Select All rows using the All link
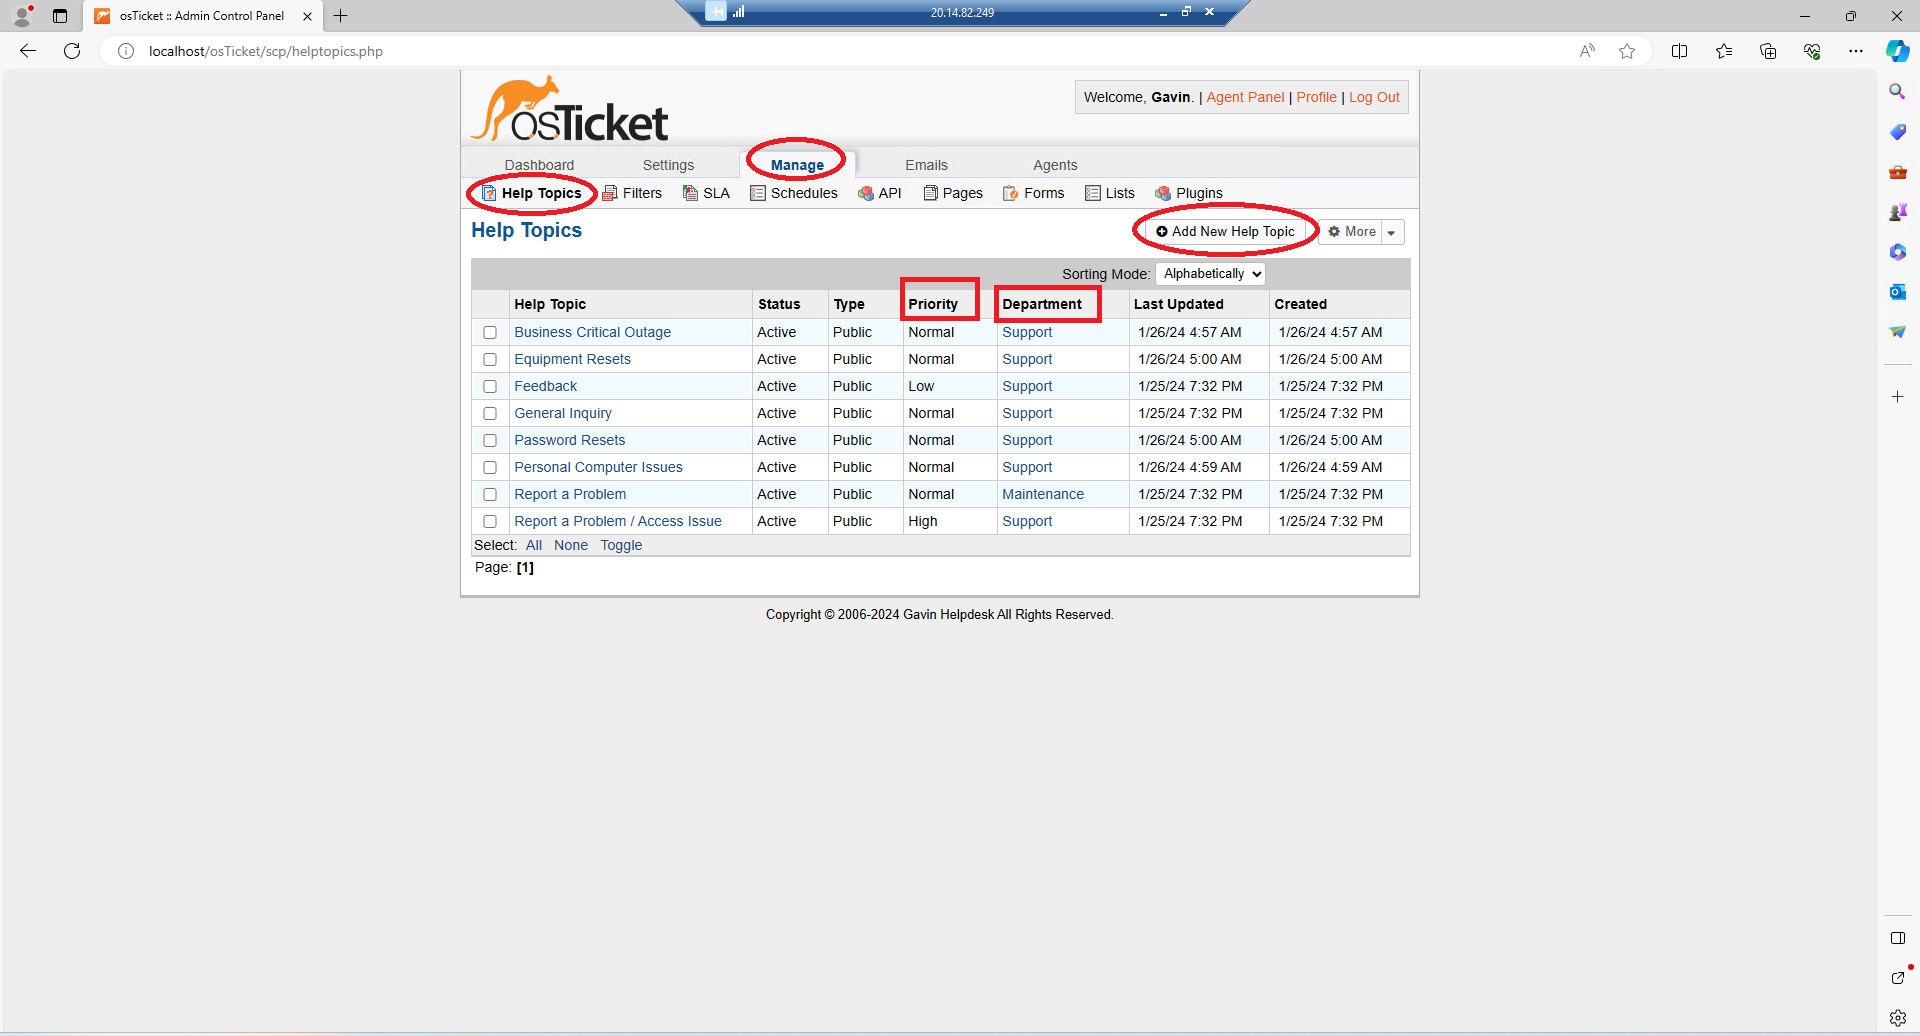The height and width of the screenshot is (1036, 1920). [534, 545]
